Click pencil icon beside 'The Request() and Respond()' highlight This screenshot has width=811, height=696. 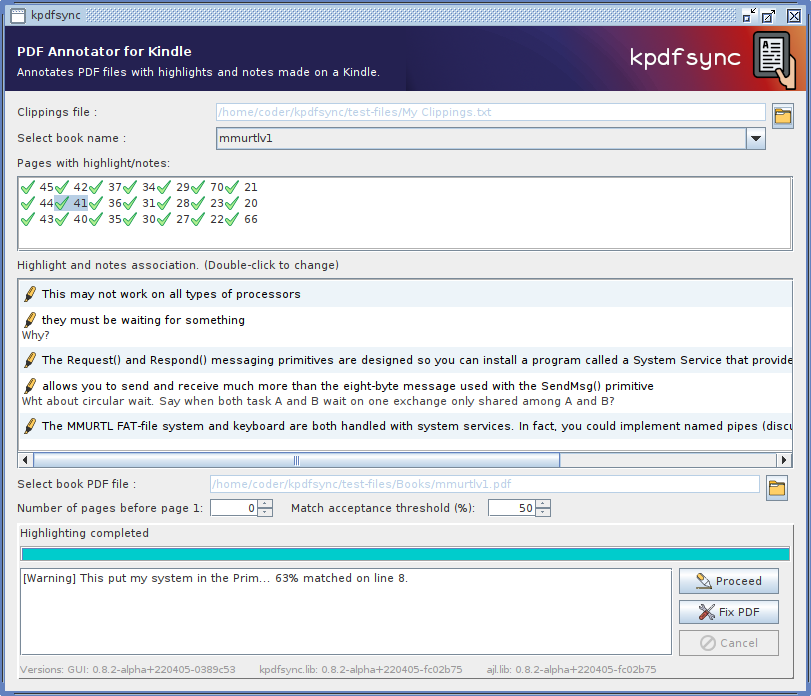[x=30, y=360]
